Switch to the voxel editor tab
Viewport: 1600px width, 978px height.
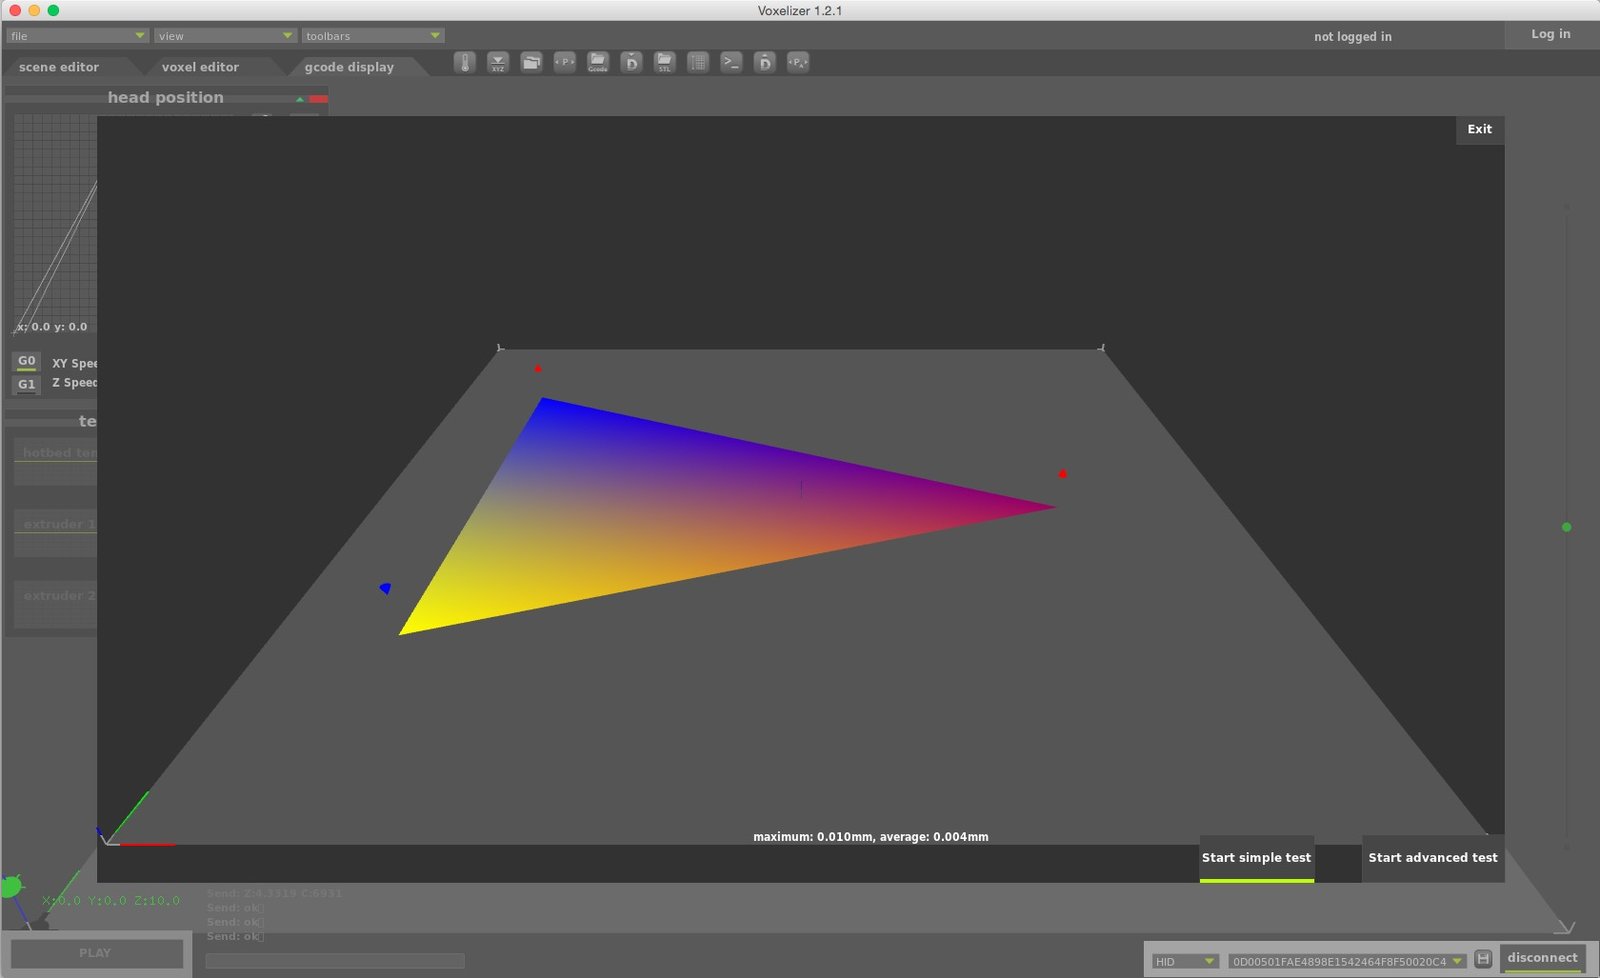click(x=200, y=67)
